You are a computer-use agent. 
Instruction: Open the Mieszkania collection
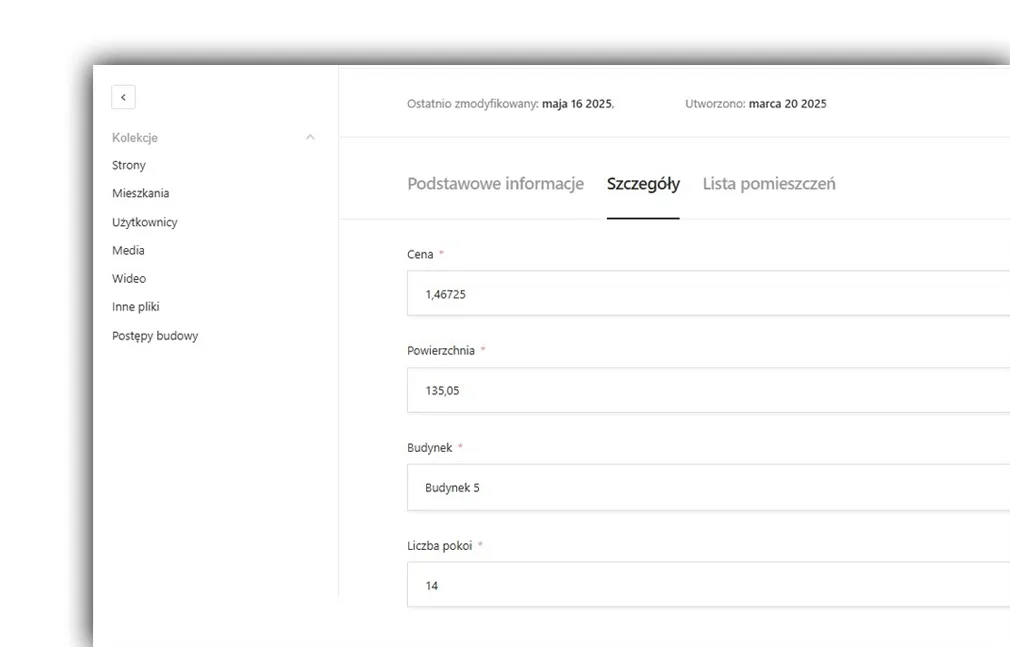140,193
